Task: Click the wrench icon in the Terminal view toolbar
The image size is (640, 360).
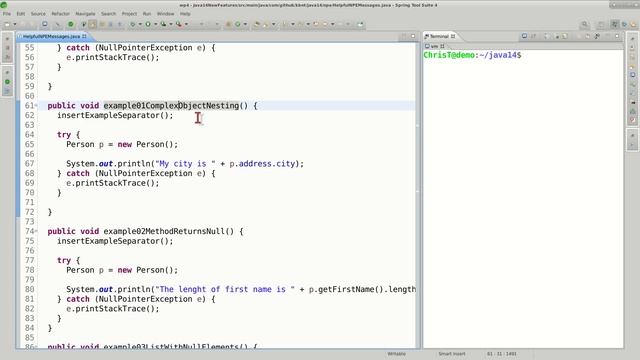Action: click(597, 36)
